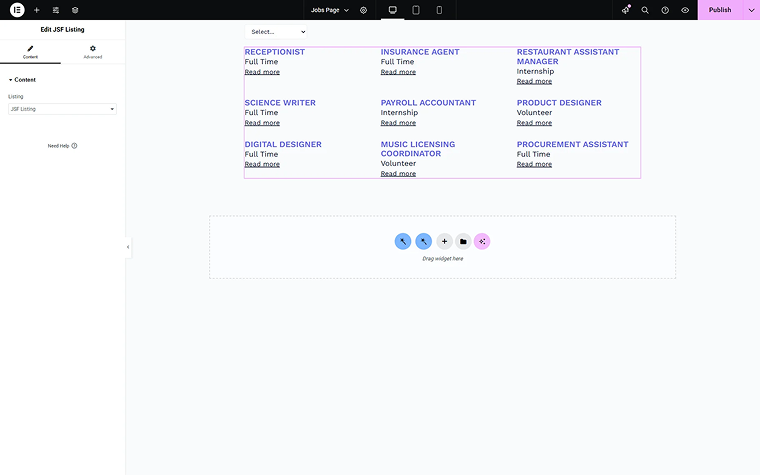Open template library folder icon
The image size is (760, 475).
[x=463, y=241]
